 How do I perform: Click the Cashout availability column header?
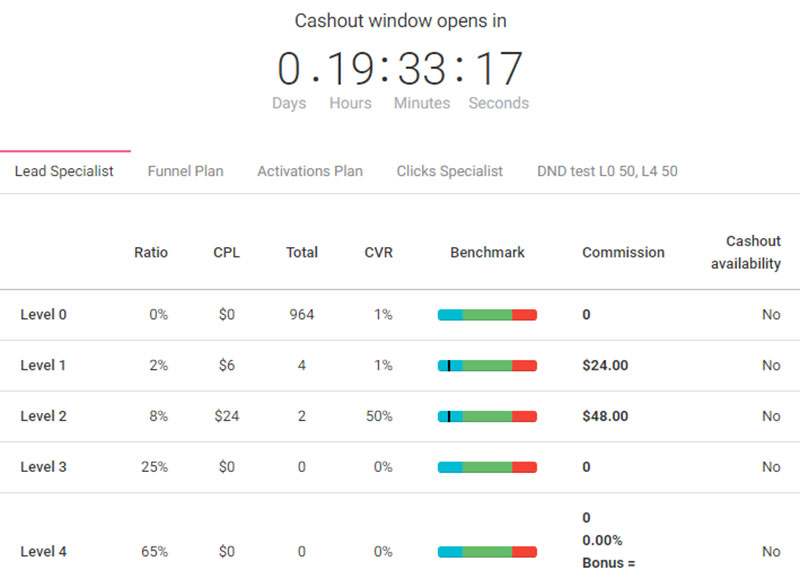[753, 252]
